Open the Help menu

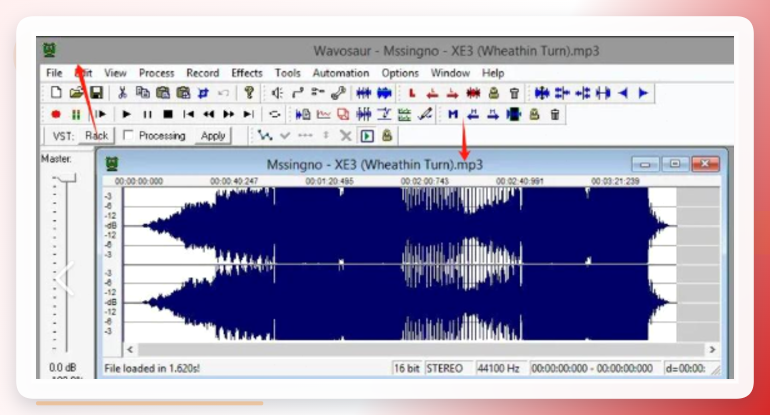pyautogui.click(x=493, y=73)
